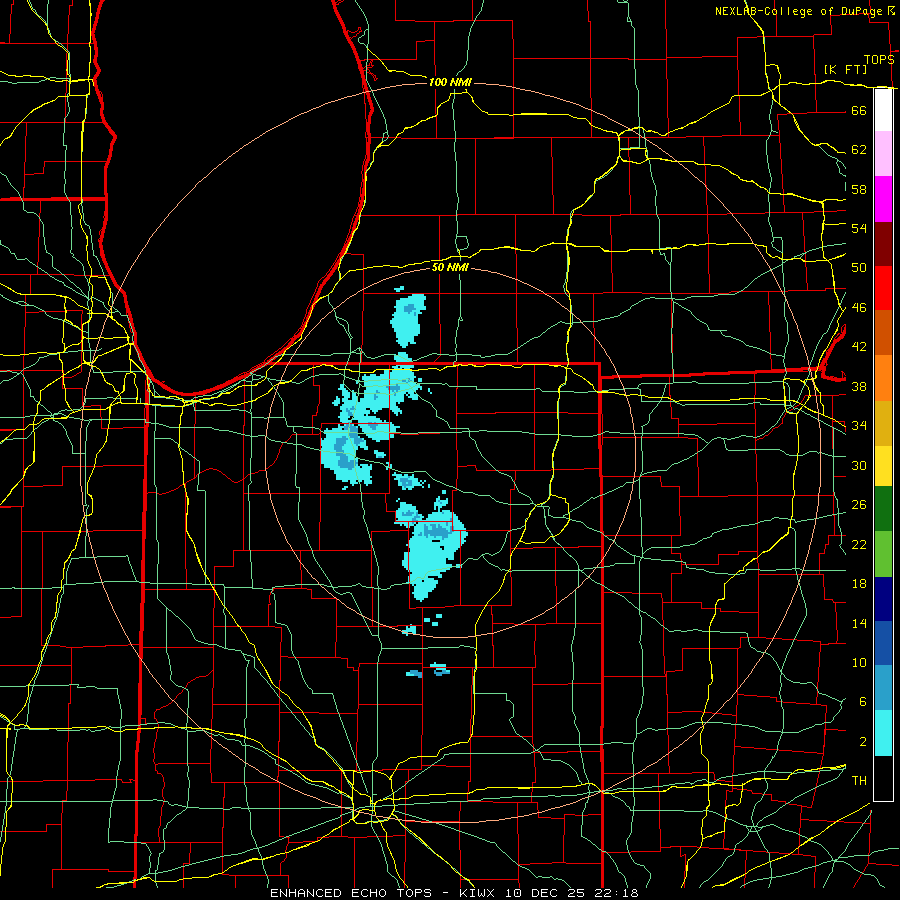
Task: Pick the burnt orange legend swatch
Action: click(x=883, y=332)
